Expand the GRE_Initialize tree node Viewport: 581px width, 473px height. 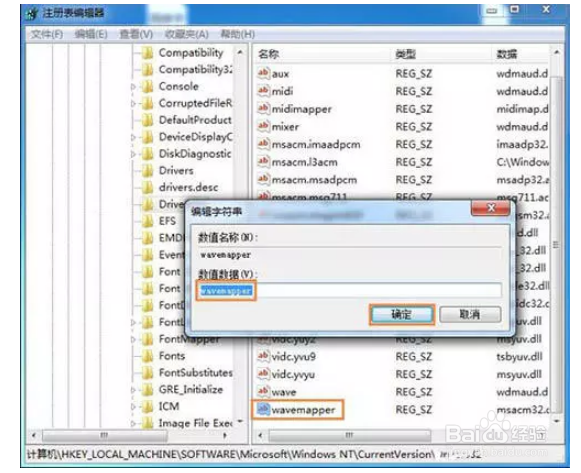tap(133, 390)
